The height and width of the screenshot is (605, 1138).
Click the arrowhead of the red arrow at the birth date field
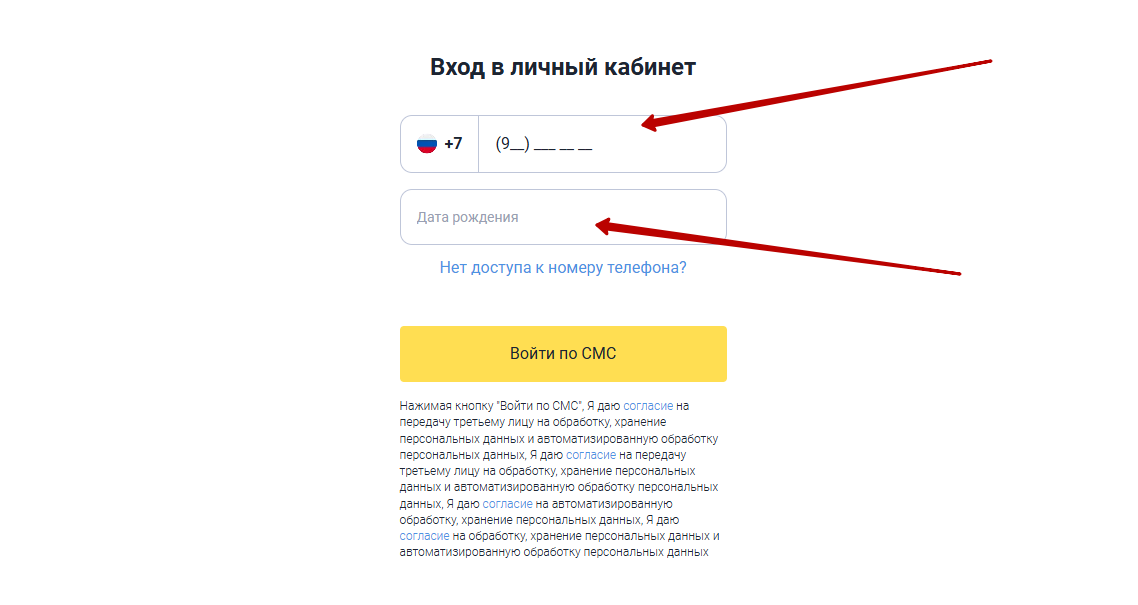[602, 226]
